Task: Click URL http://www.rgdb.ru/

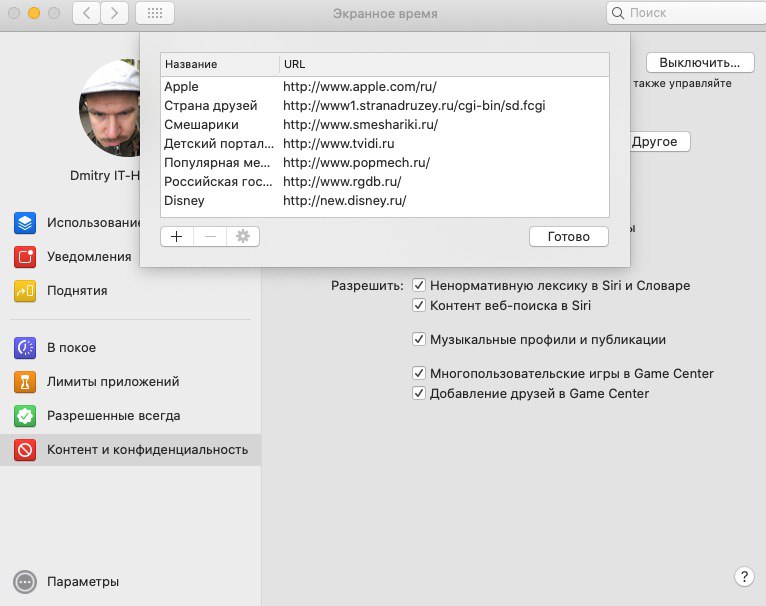Action: pyautogui.click(x=342, y=182)
